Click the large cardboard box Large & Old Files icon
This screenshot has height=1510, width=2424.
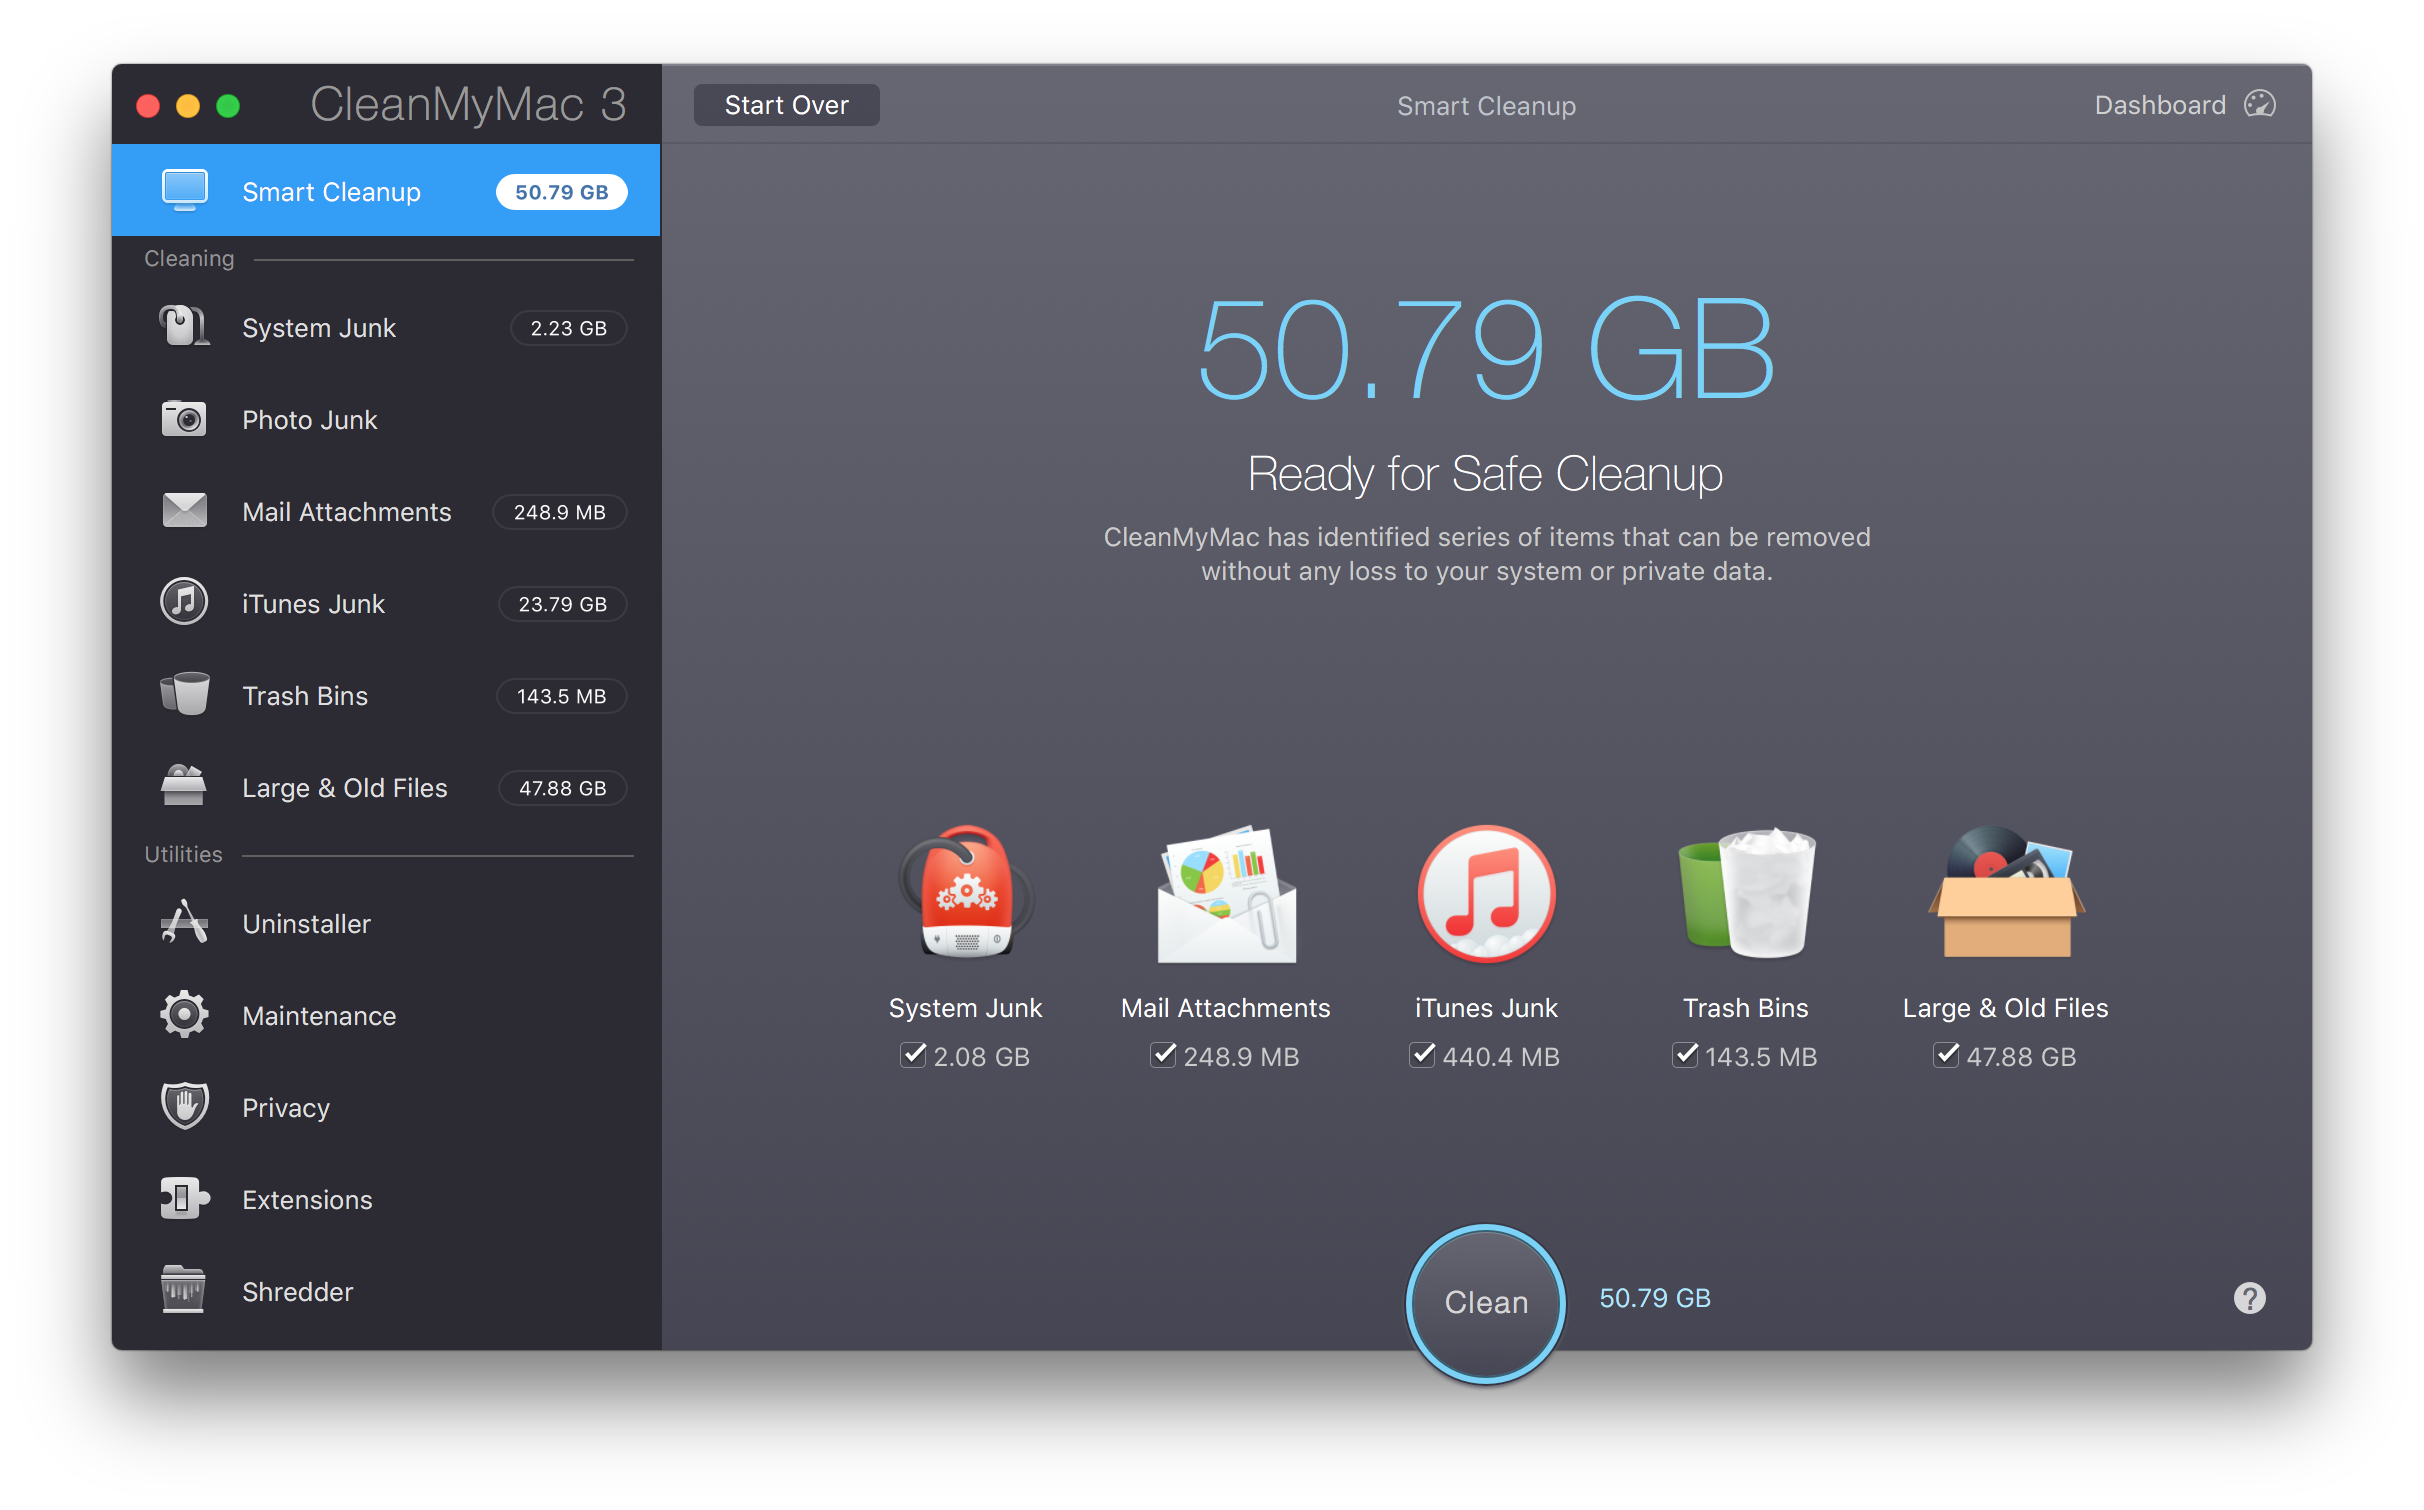[x=2006, y=893]
